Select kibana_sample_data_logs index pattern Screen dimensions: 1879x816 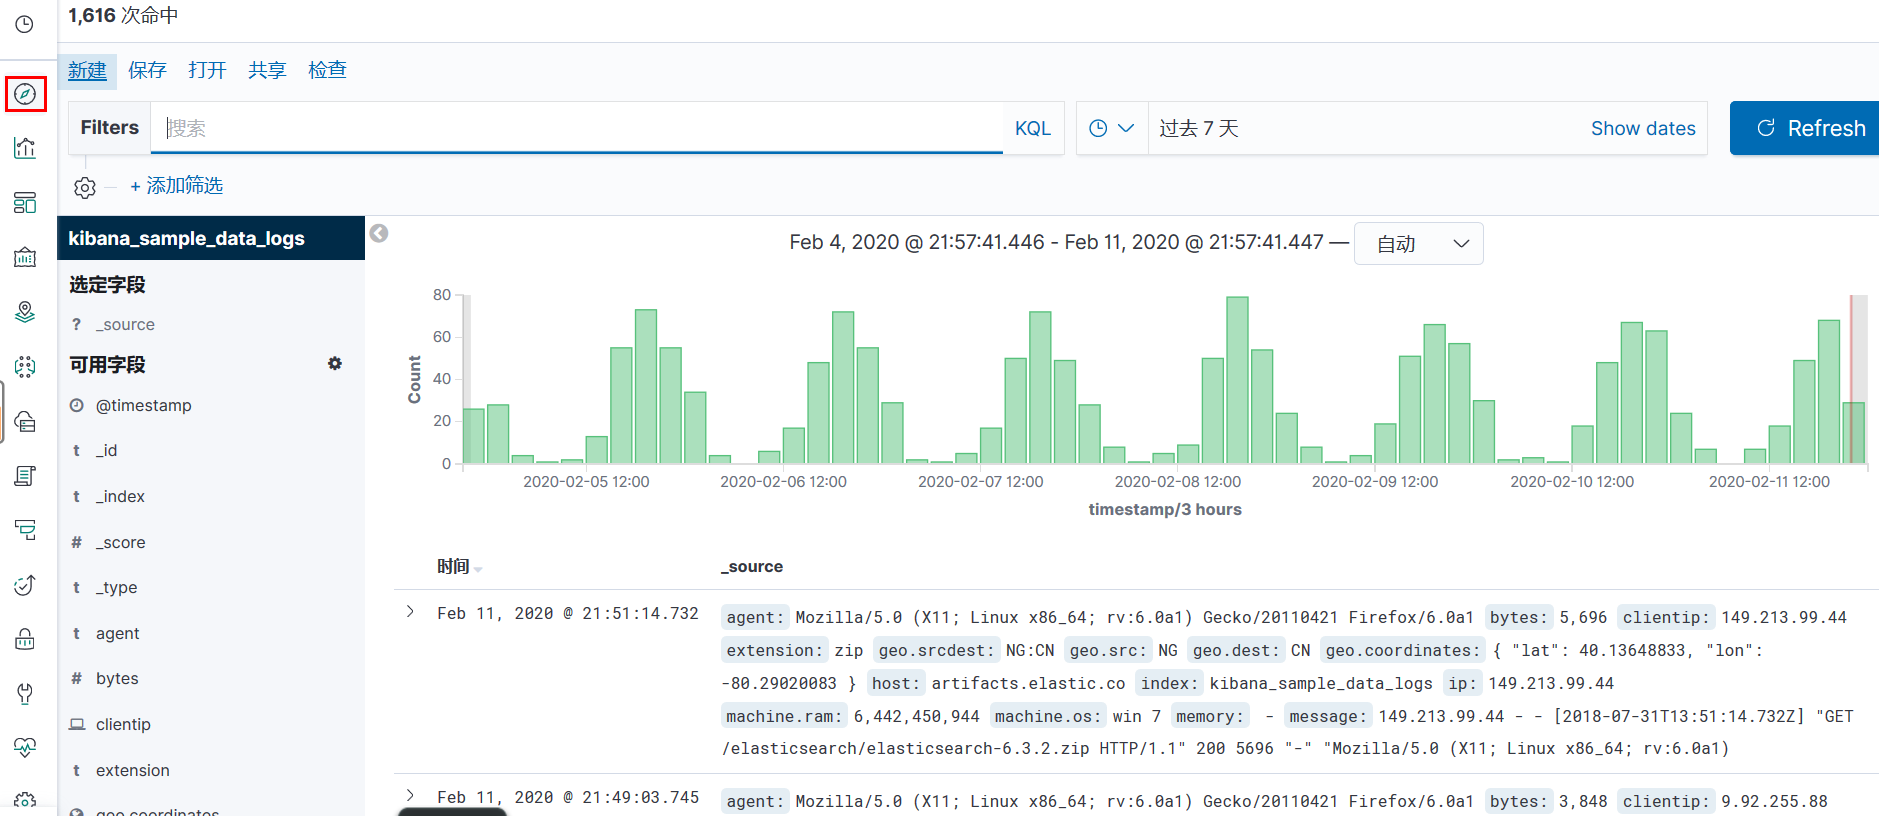[x=211, y=238]
